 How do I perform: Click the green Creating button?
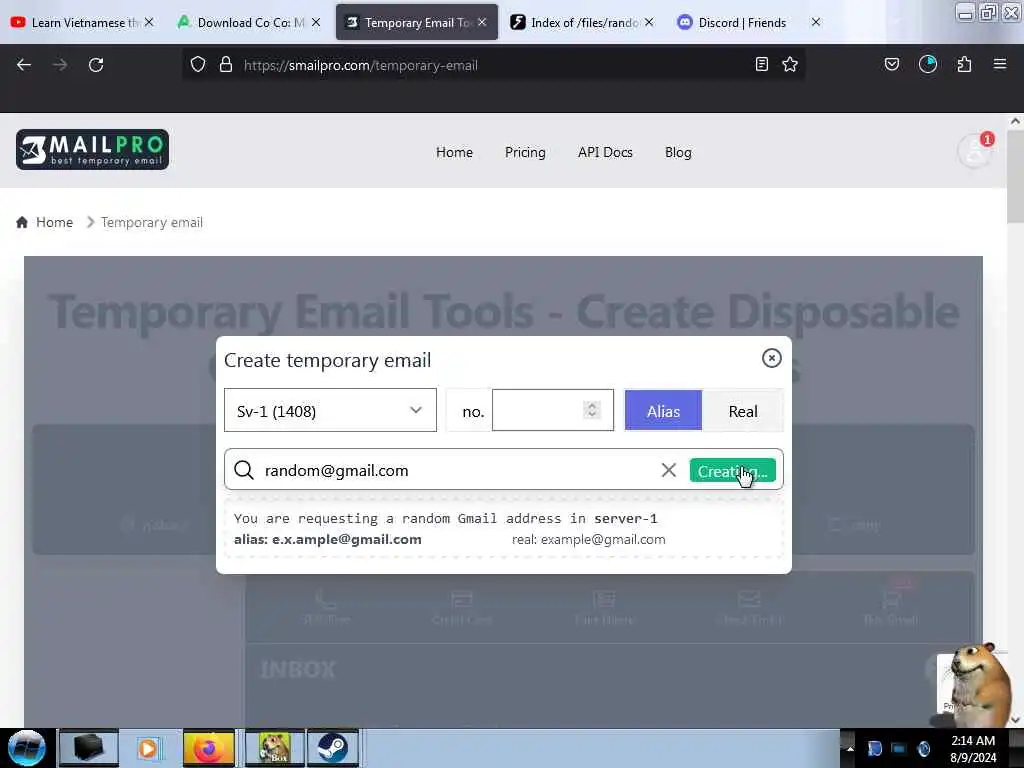(x=732, y=470)
